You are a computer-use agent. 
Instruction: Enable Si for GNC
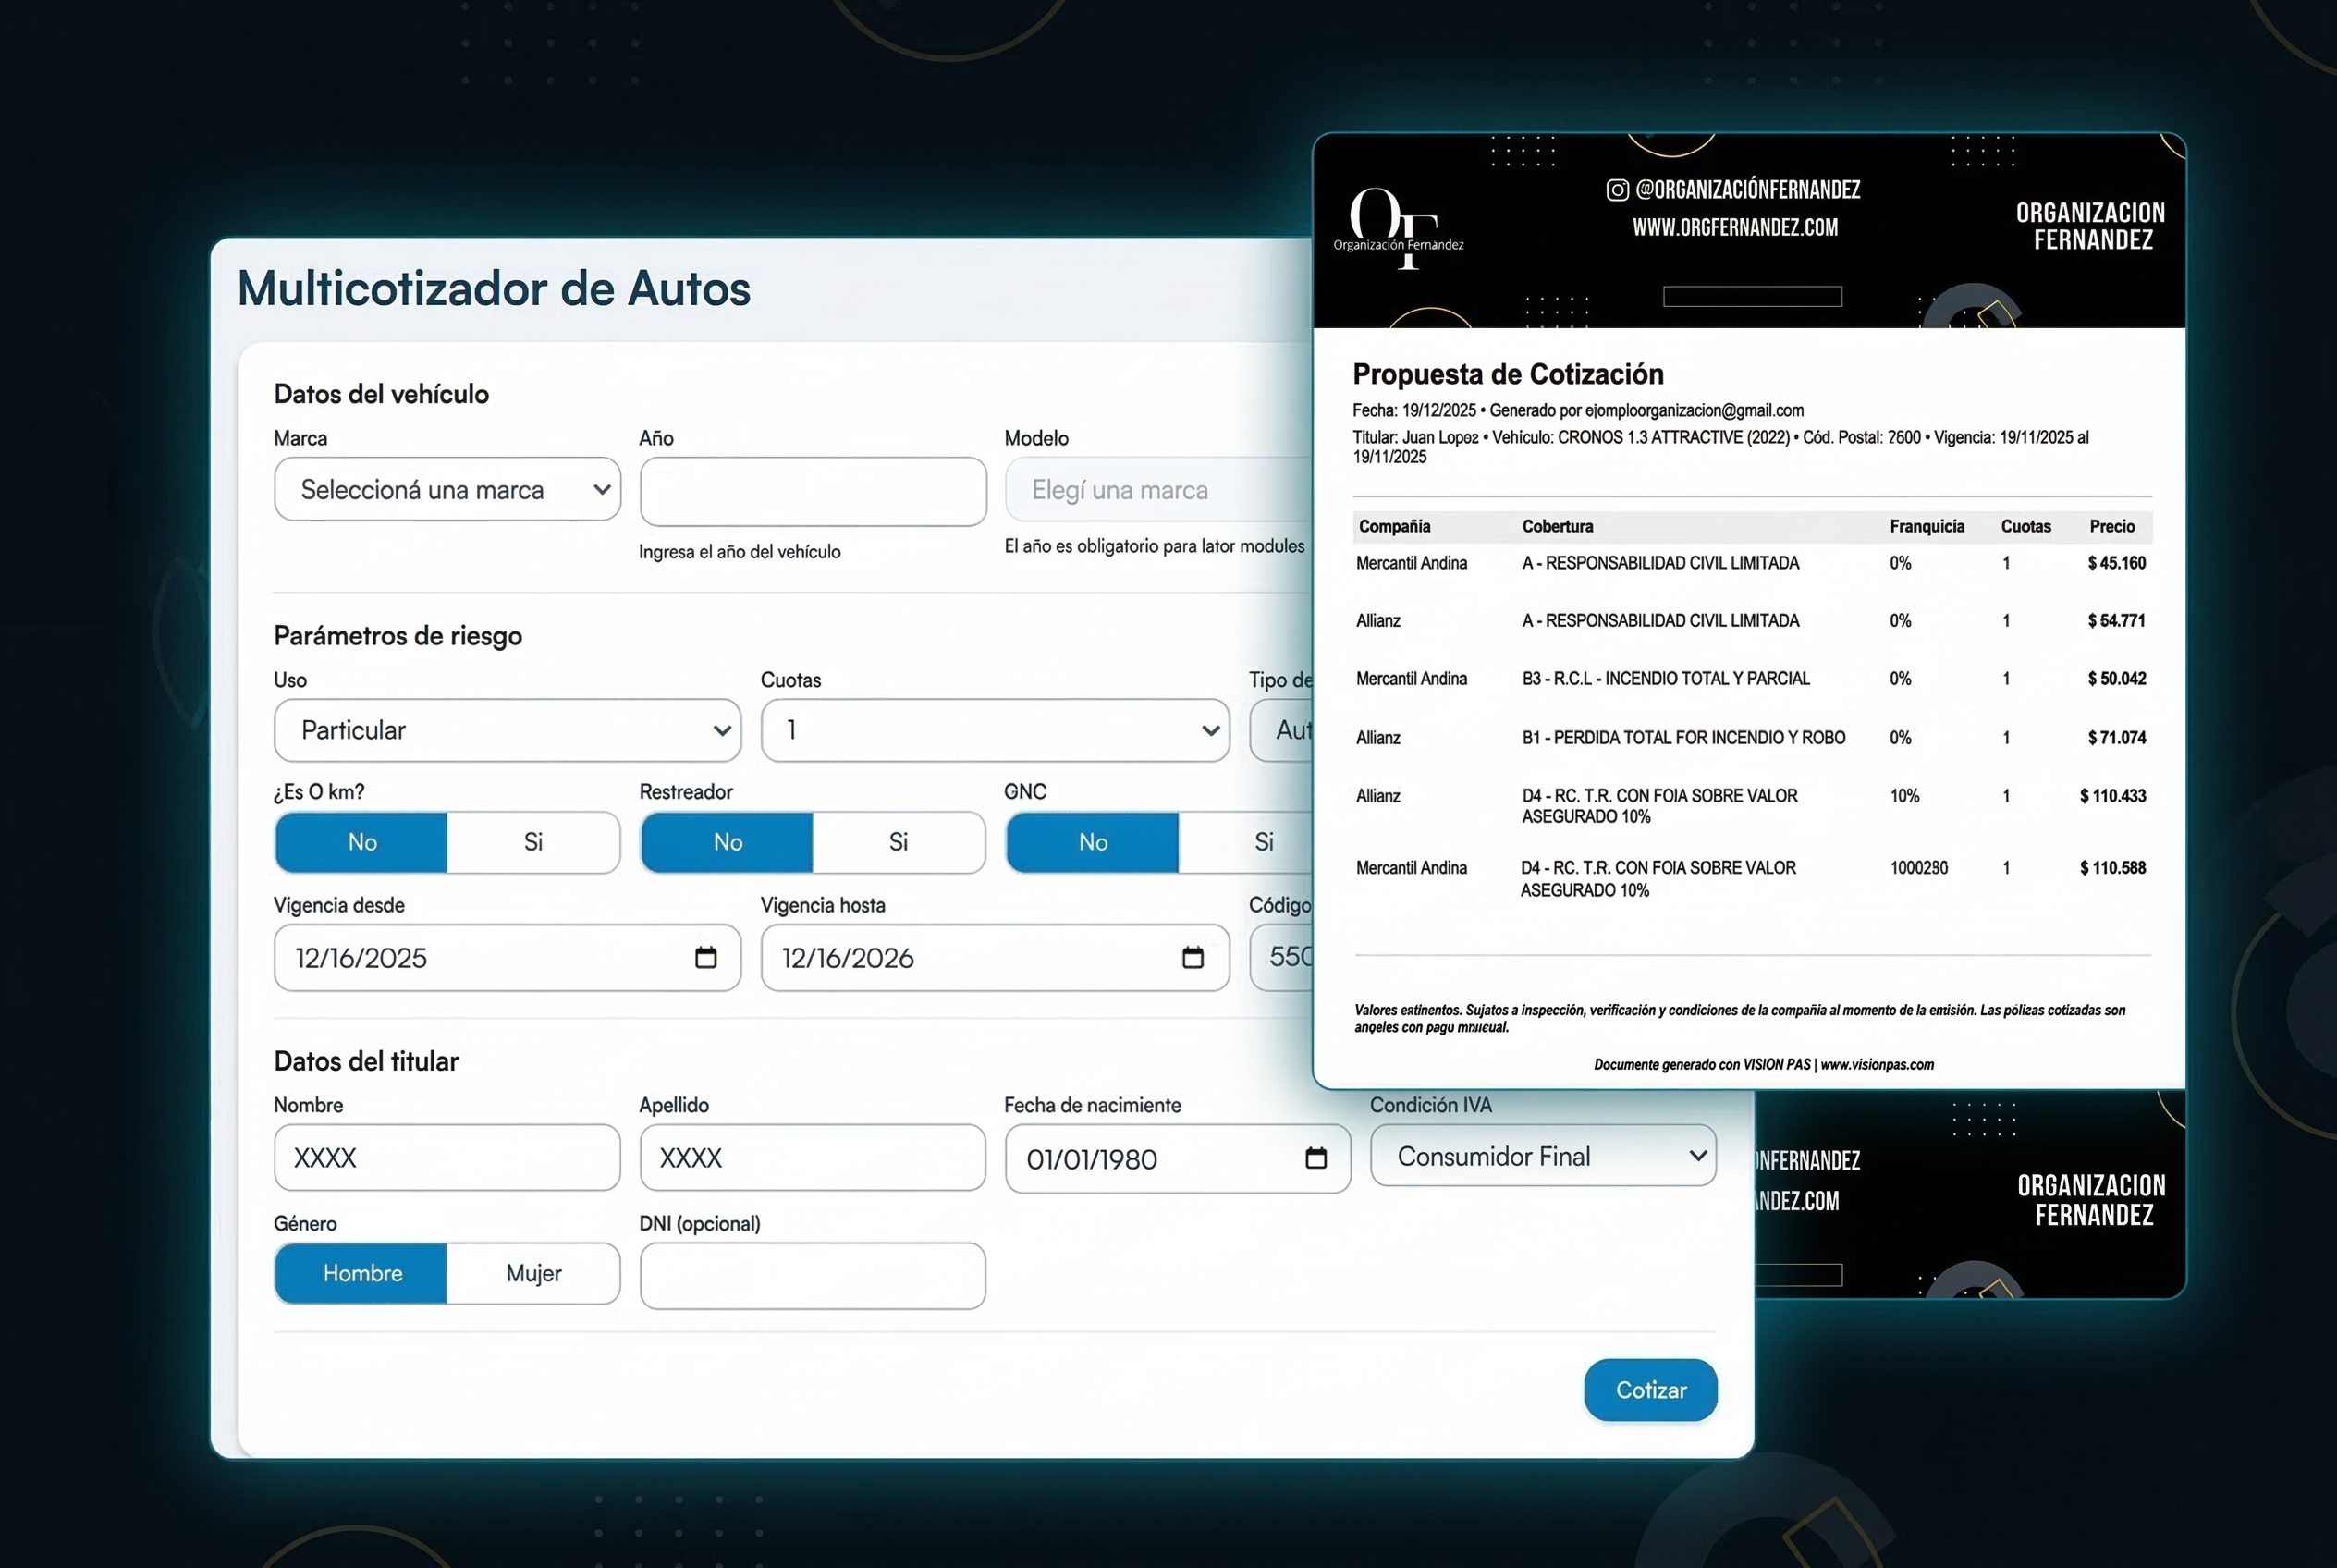coord(1262,842)
